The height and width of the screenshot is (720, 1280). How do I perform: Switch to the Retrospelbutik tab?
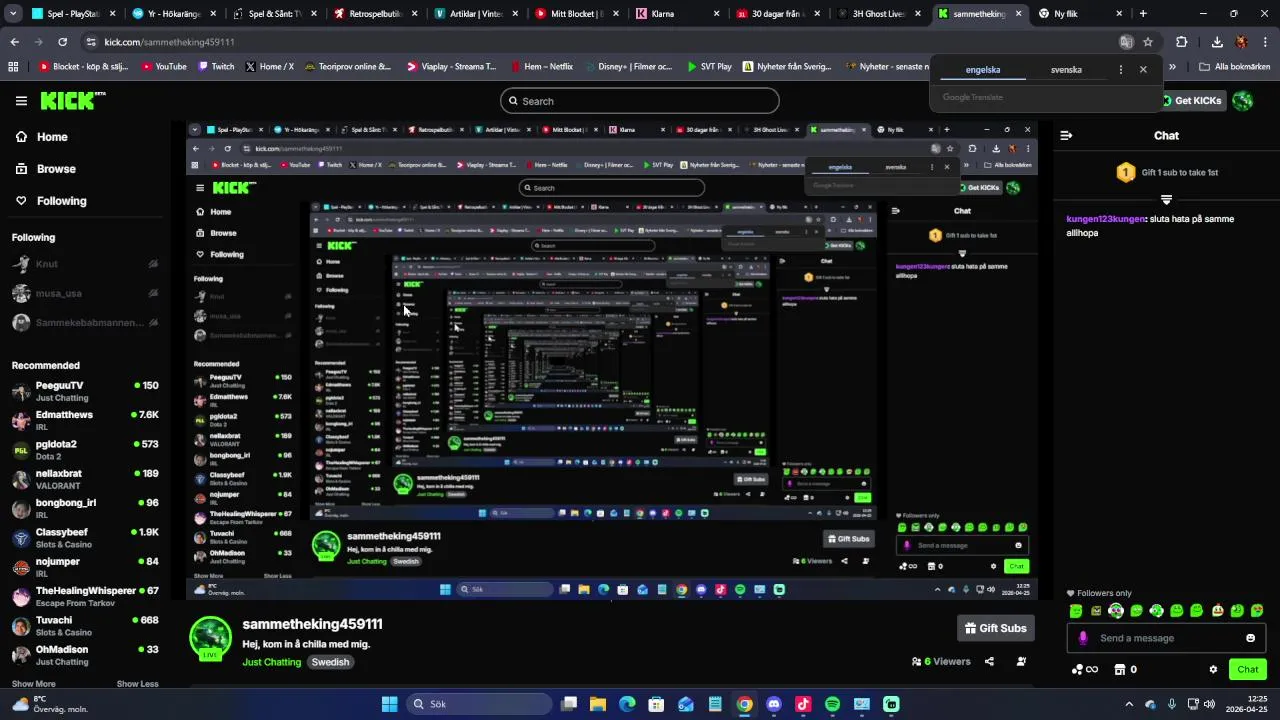[376, 14]
